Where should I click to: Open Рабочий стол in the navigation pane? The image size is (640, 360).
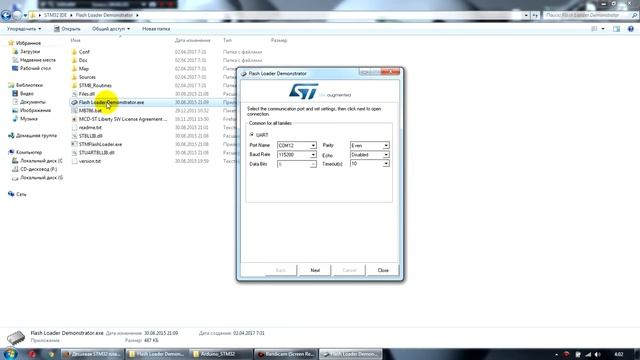[x=32, y=68]
